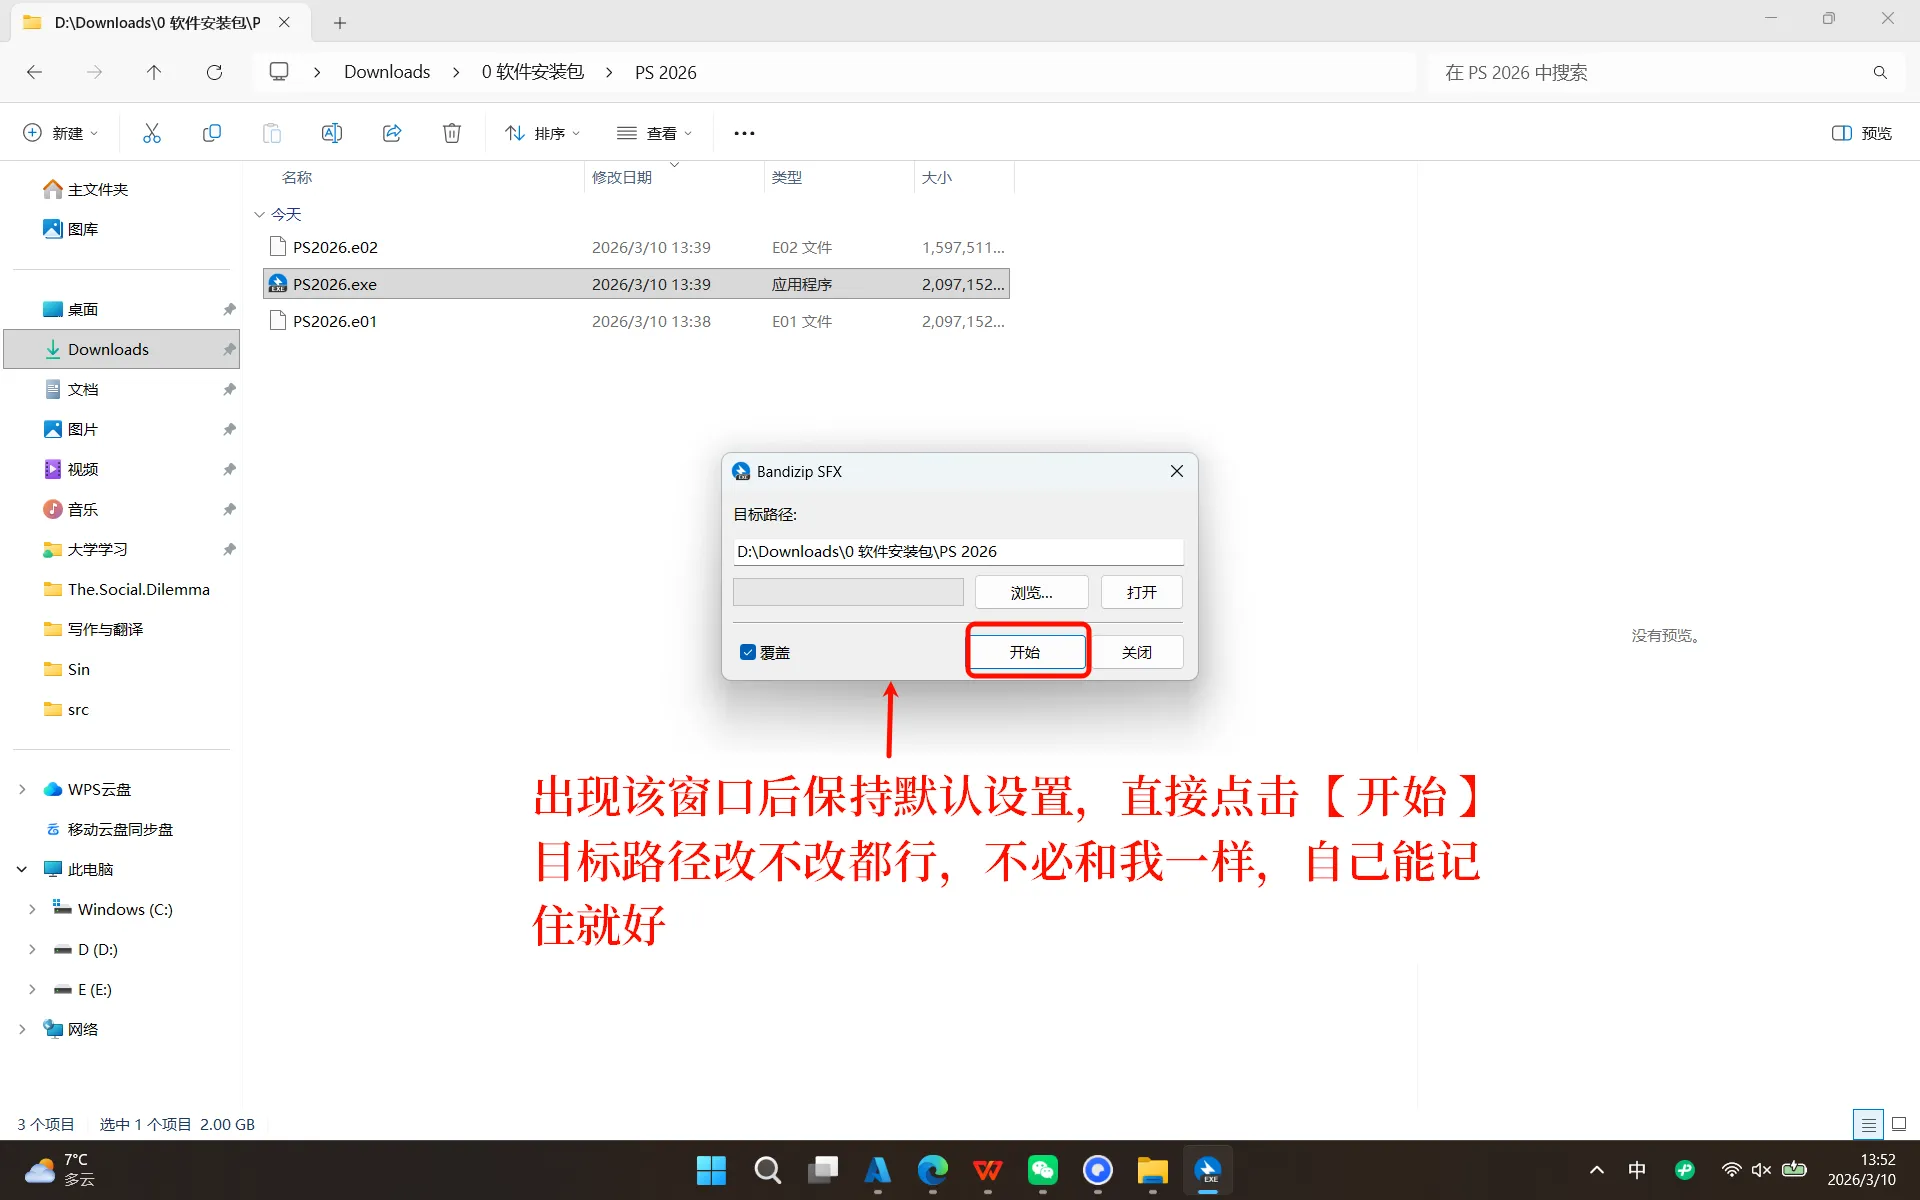Refresh the current folder view
This screenshot has width=1920, height=1200.
pos(214,72)
